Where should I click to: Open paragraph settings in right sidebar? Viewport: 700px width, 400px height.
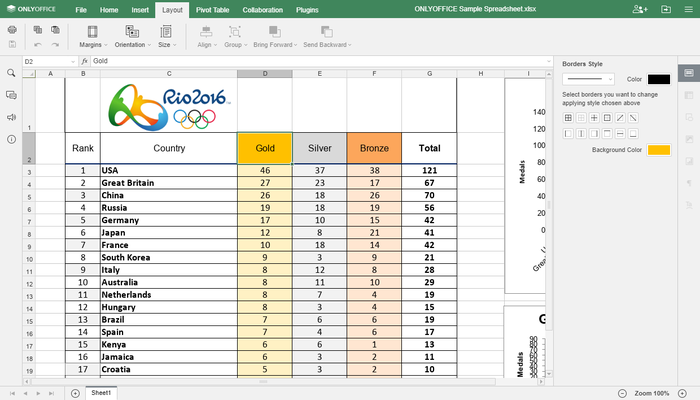coord(689,183)
